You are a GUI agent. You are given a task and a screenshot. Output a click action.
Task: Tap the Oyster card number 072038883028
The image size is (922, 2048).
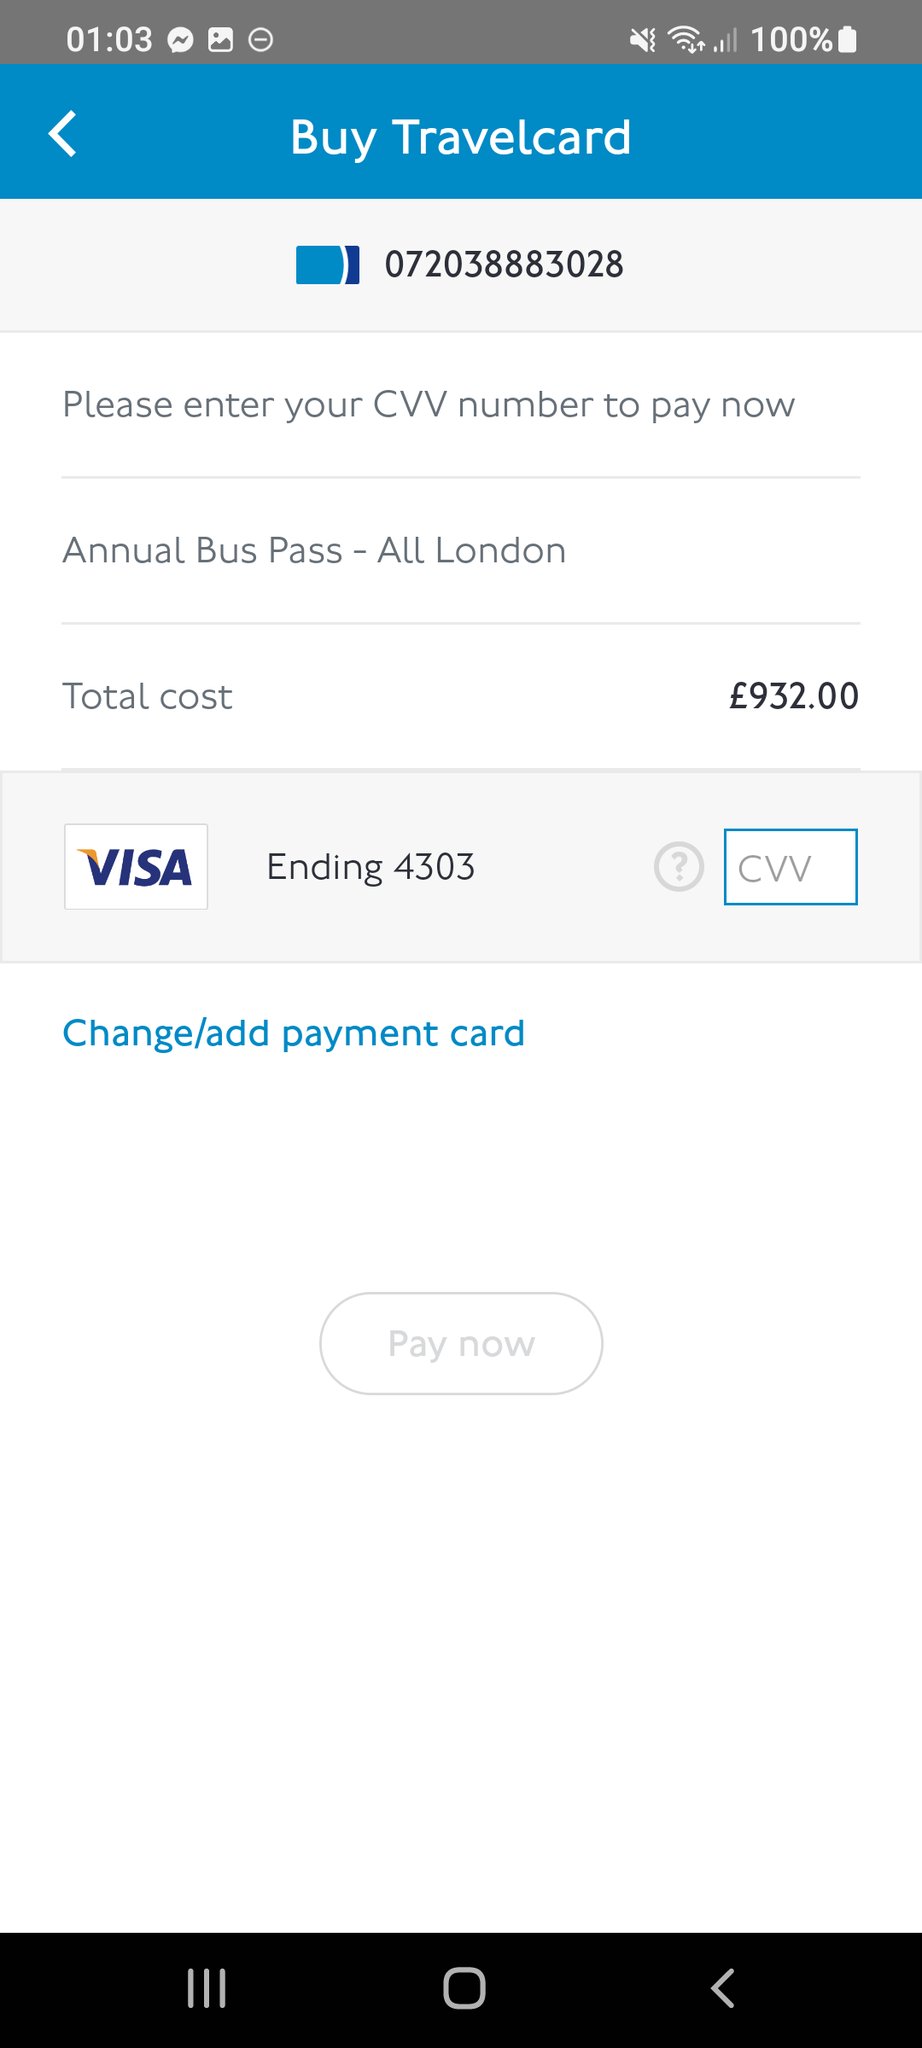(504, 265)
